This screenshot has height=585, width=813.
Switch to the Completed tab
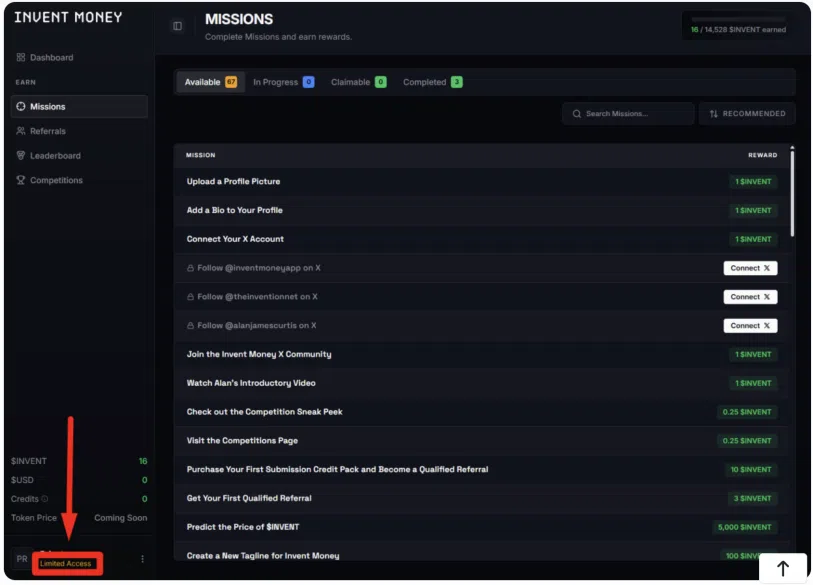pyautogui.click(x=432, y=82)
